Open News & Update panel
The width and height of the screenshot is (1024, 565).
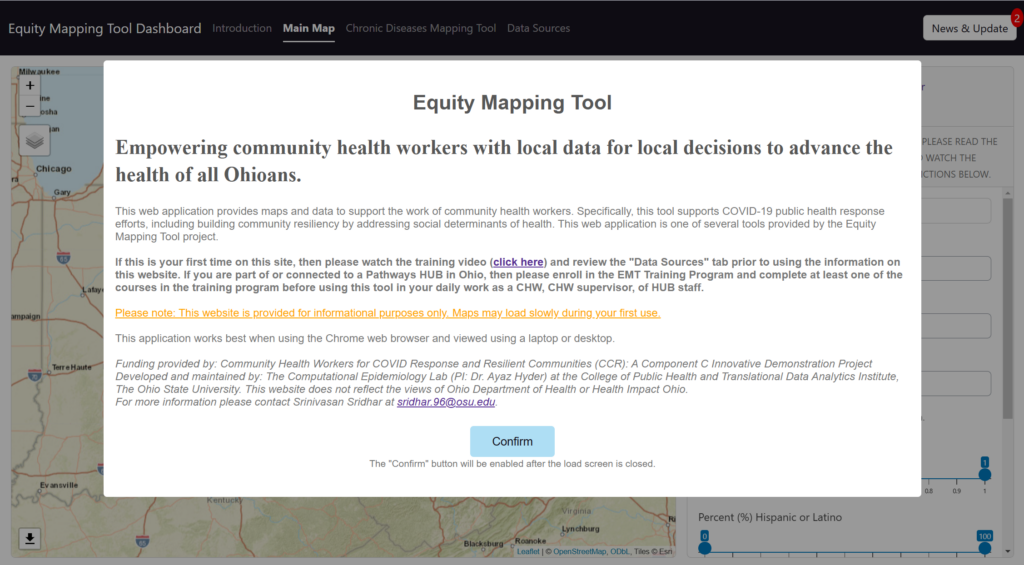click(x=968, y=28)
